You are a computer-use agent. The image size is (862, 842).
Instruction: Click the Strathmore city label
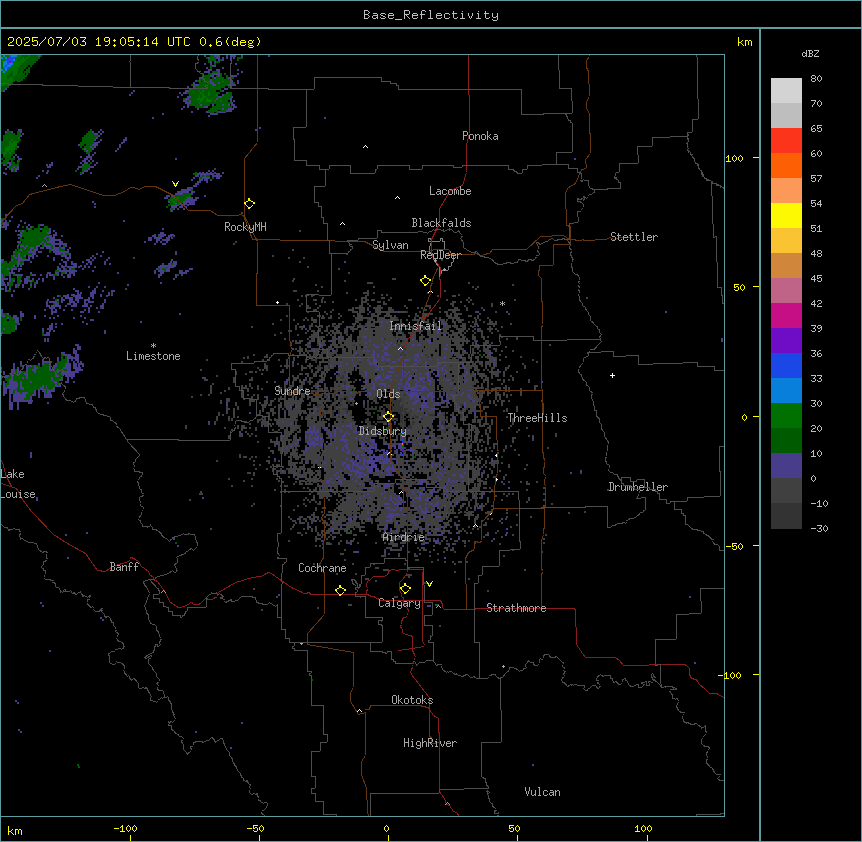pos(516,608)
